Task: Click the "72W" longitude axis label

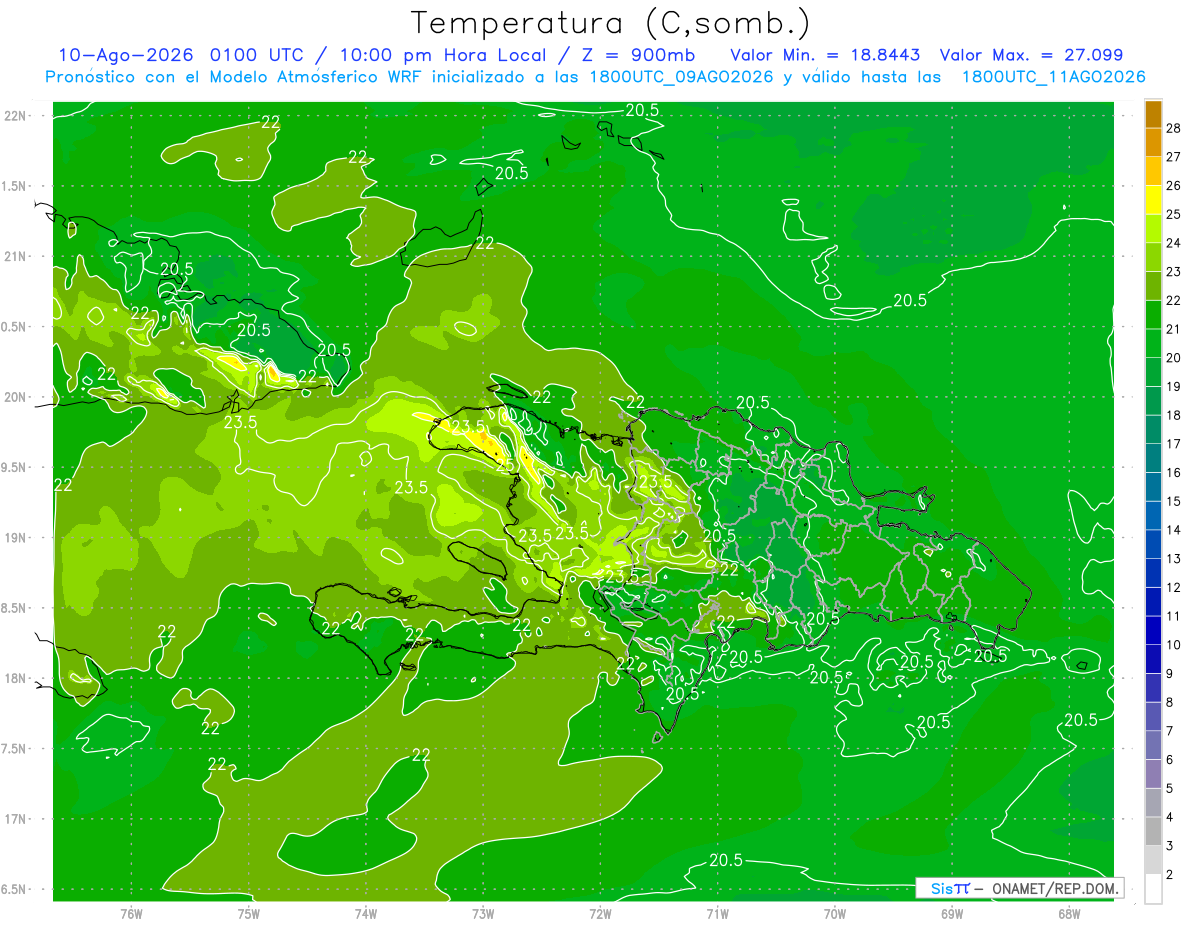Action: click(601, 913)
